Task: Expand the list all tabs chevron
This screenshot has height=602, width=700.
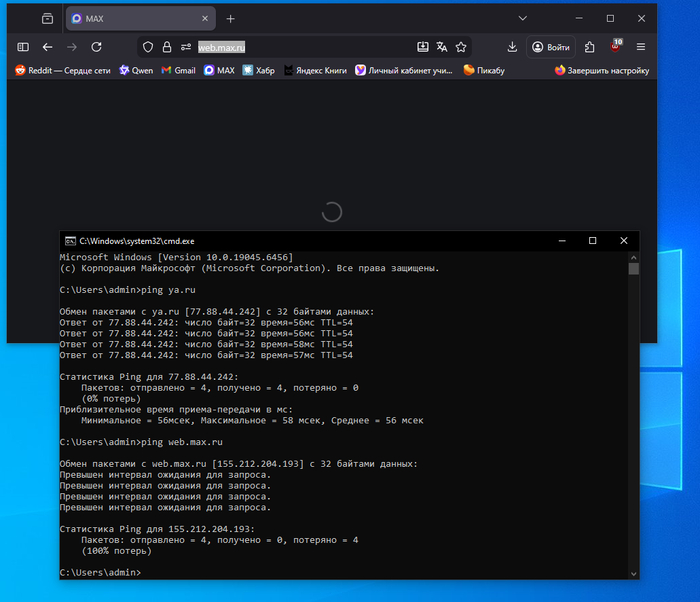Action: (523, 18)
